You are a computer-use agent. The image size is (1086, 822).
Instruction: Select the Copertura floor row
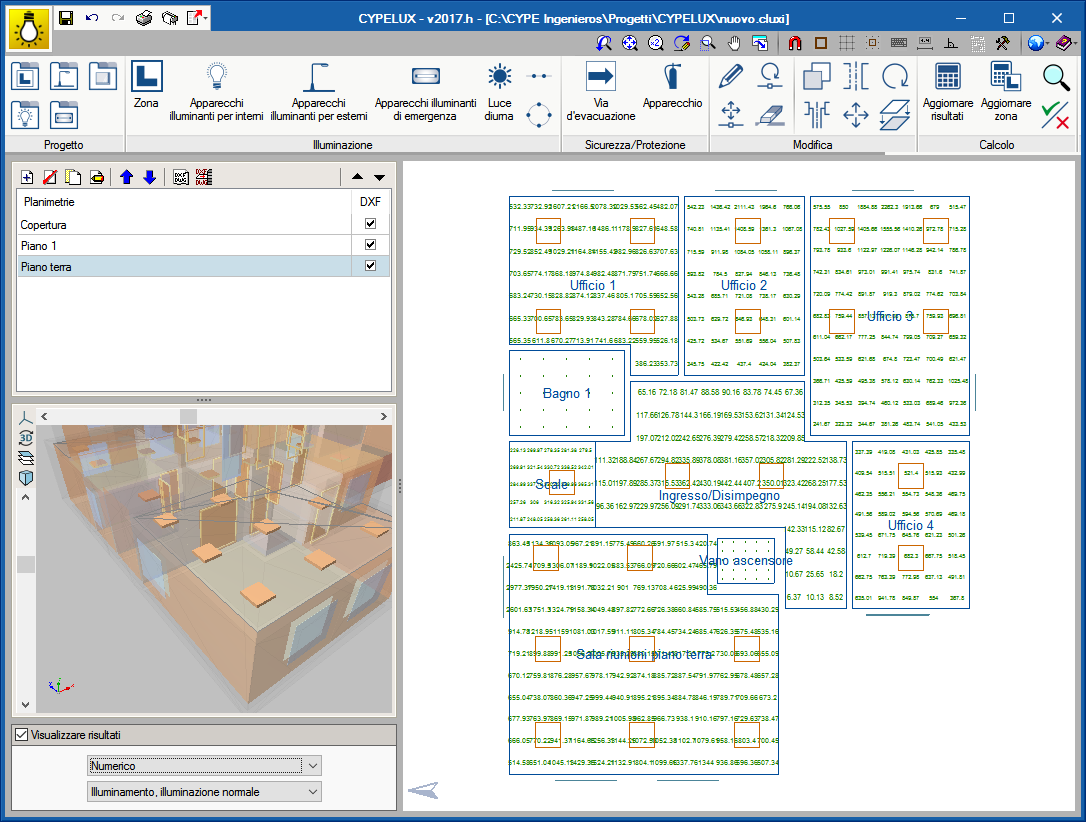204,224
